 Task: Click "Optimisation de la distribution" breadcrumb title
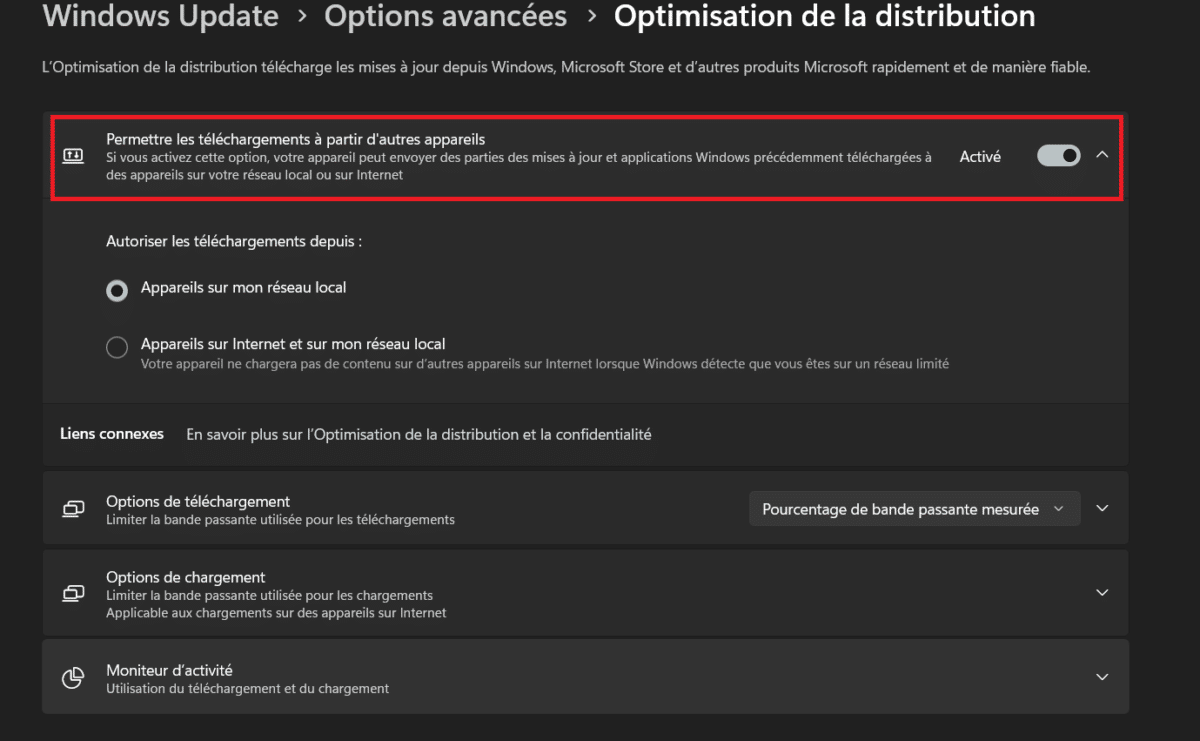click(x=823, y=16)
